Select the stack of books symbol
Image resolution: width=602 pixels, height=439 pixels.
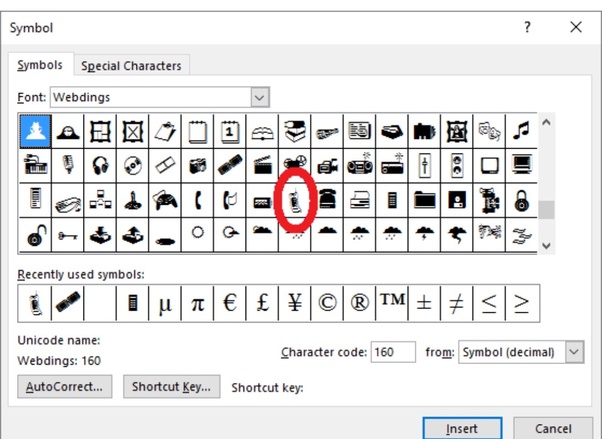[294, 131]
